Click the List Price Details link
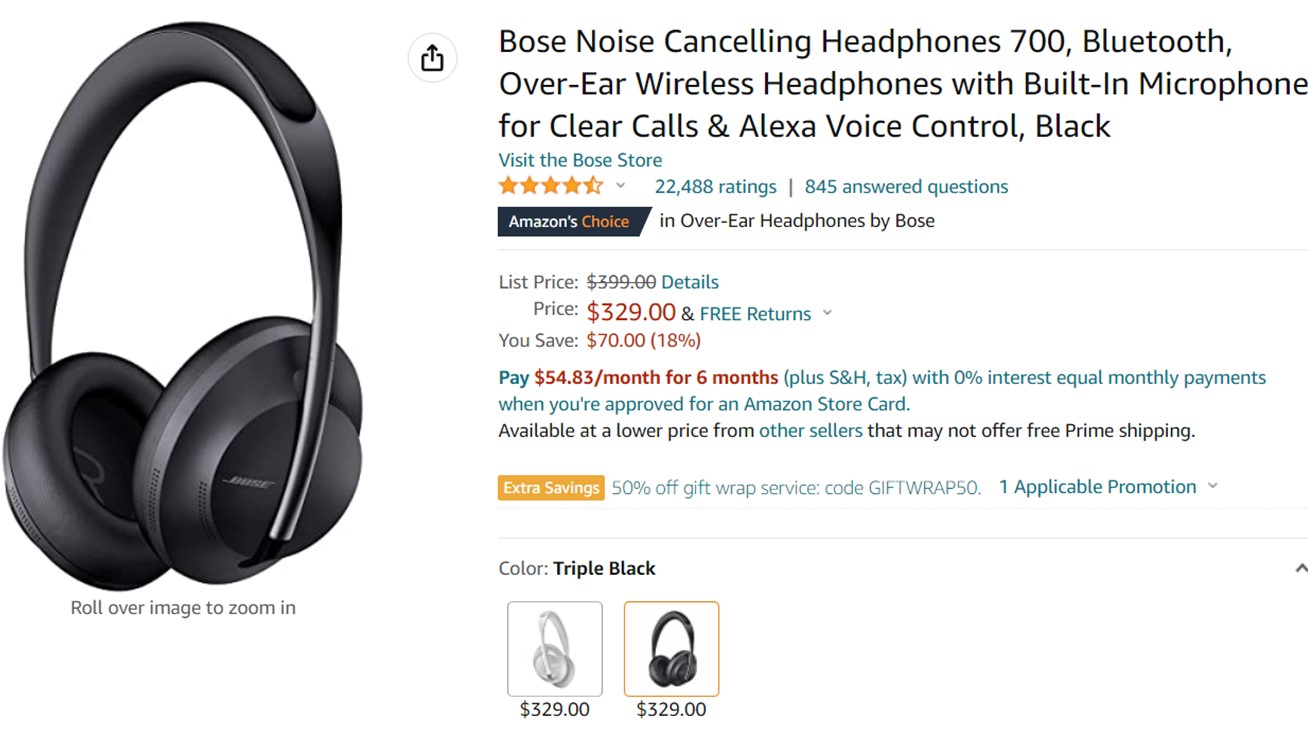This screenshot has width=1308, height=736. pyautogui.click(x=690, y=282)
